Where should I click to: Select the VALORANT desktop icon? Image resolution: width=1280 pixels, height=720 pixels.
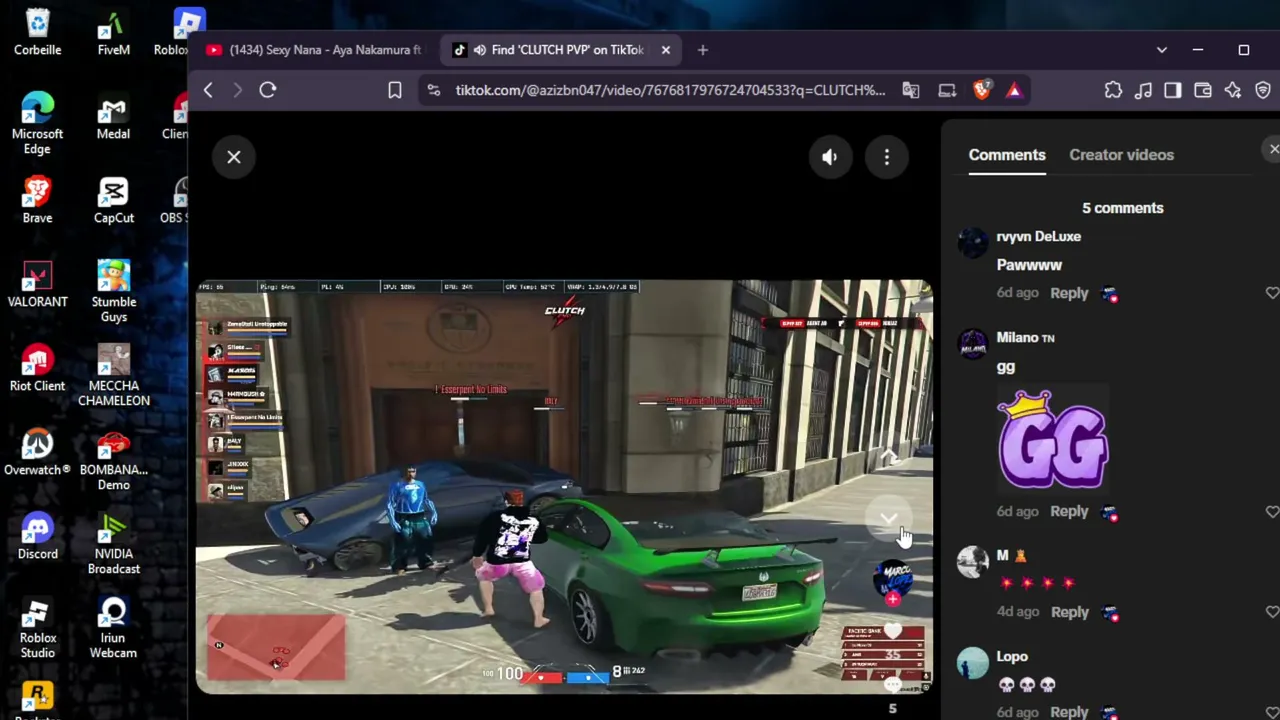point(38,284)
